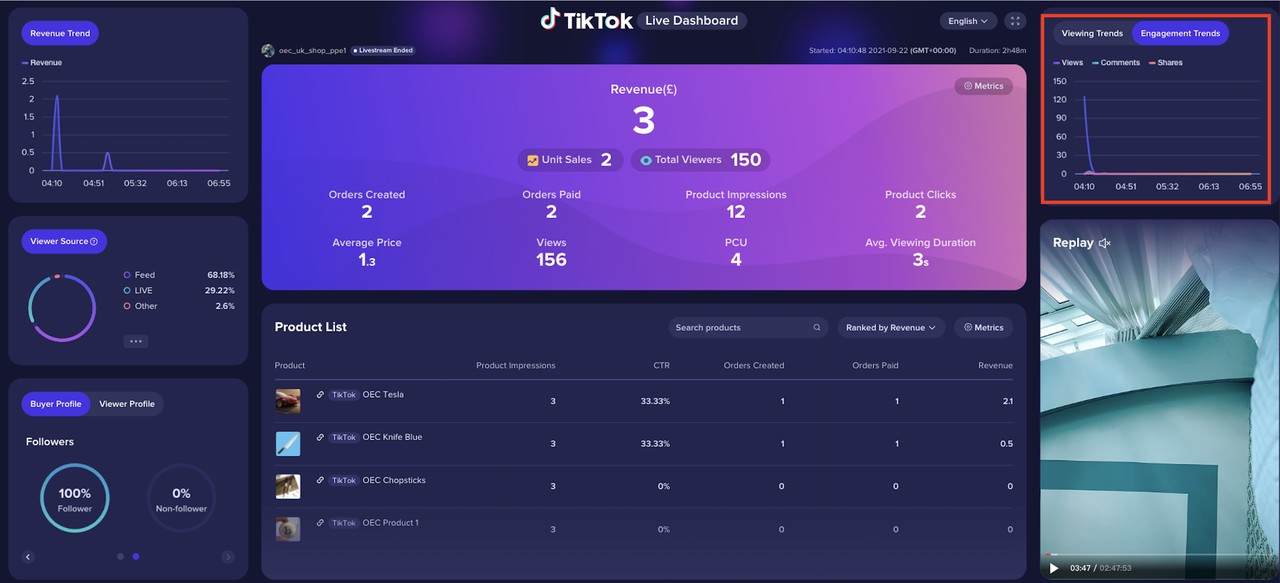This screenshot has width=1280, height=583.
Task: Click the previous arrow in Buyer Profile panel
Action: pos(28,557)
